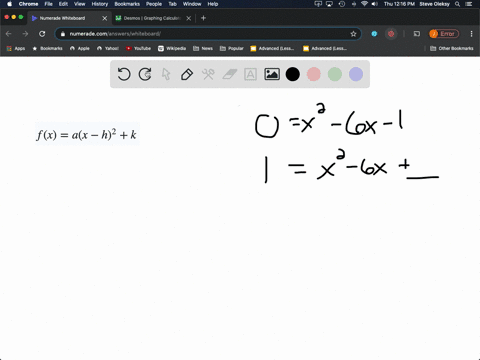Open the Help menu
The image size is (480, 360).
[213, 4]
